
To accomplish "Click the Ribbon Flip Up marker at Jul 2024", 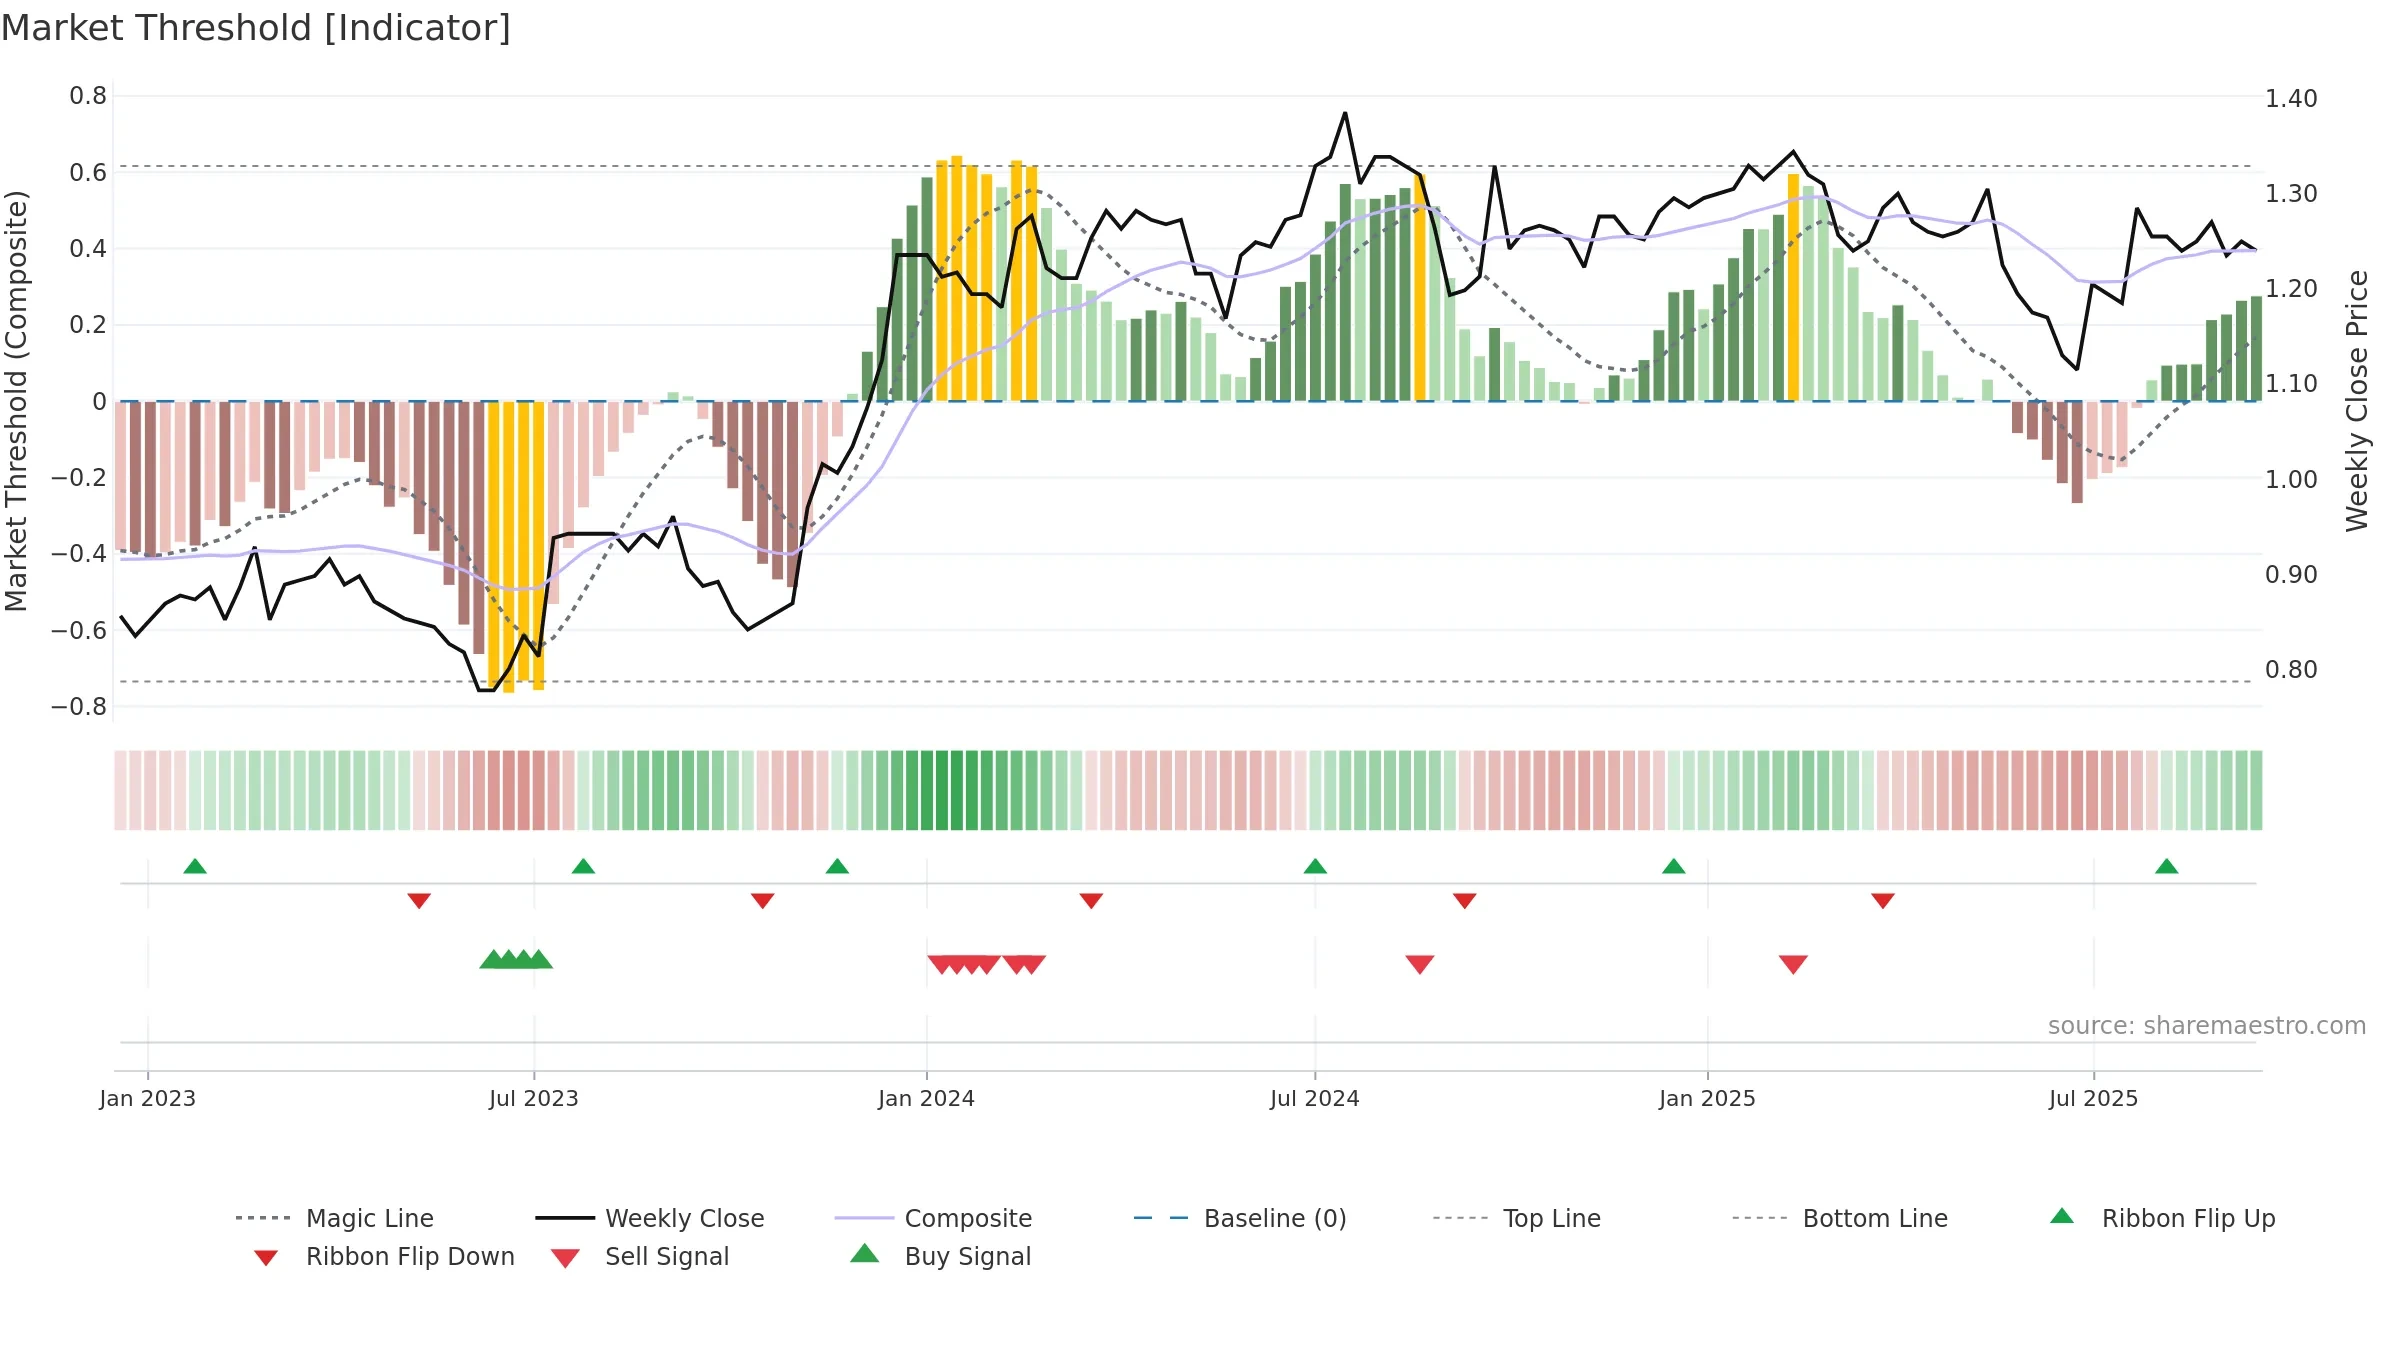I will click(1315, 866).
